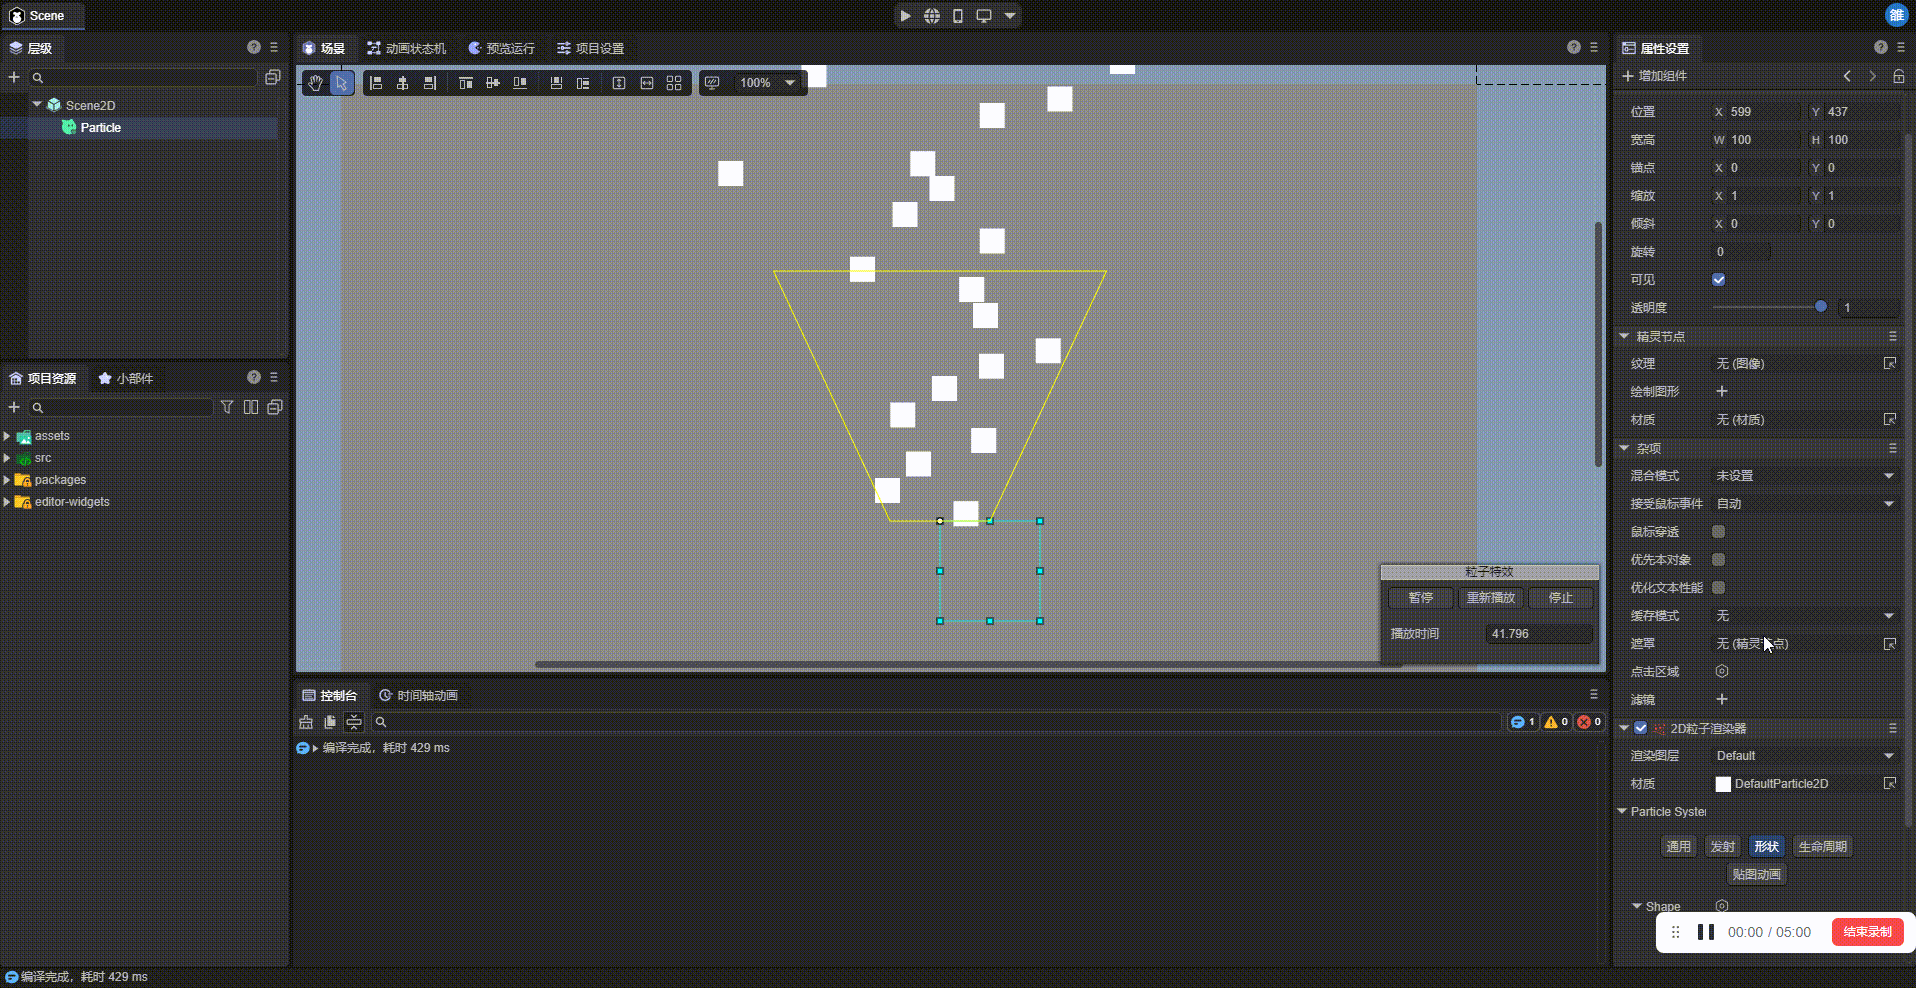This screenshot has height=988, width=1916.
Task: Click the replay (重新播放) particle button
Action: pyautogui.click(x=1490, y=598)
